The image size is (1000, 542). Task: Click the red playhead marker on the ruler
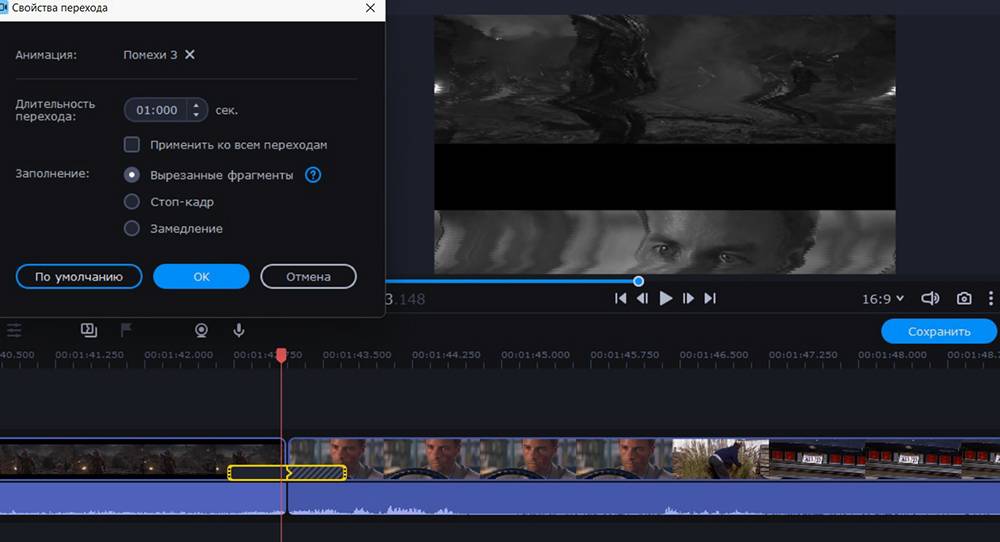[281, 355]
